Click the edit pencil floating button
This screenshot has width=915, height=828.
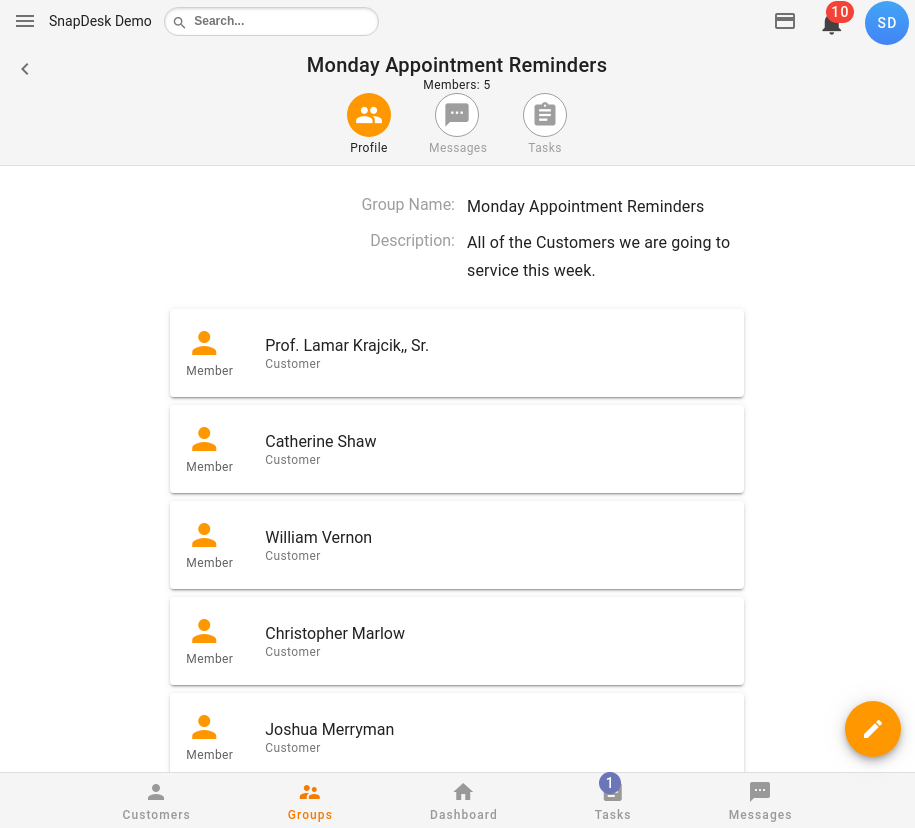pos(872,729)
